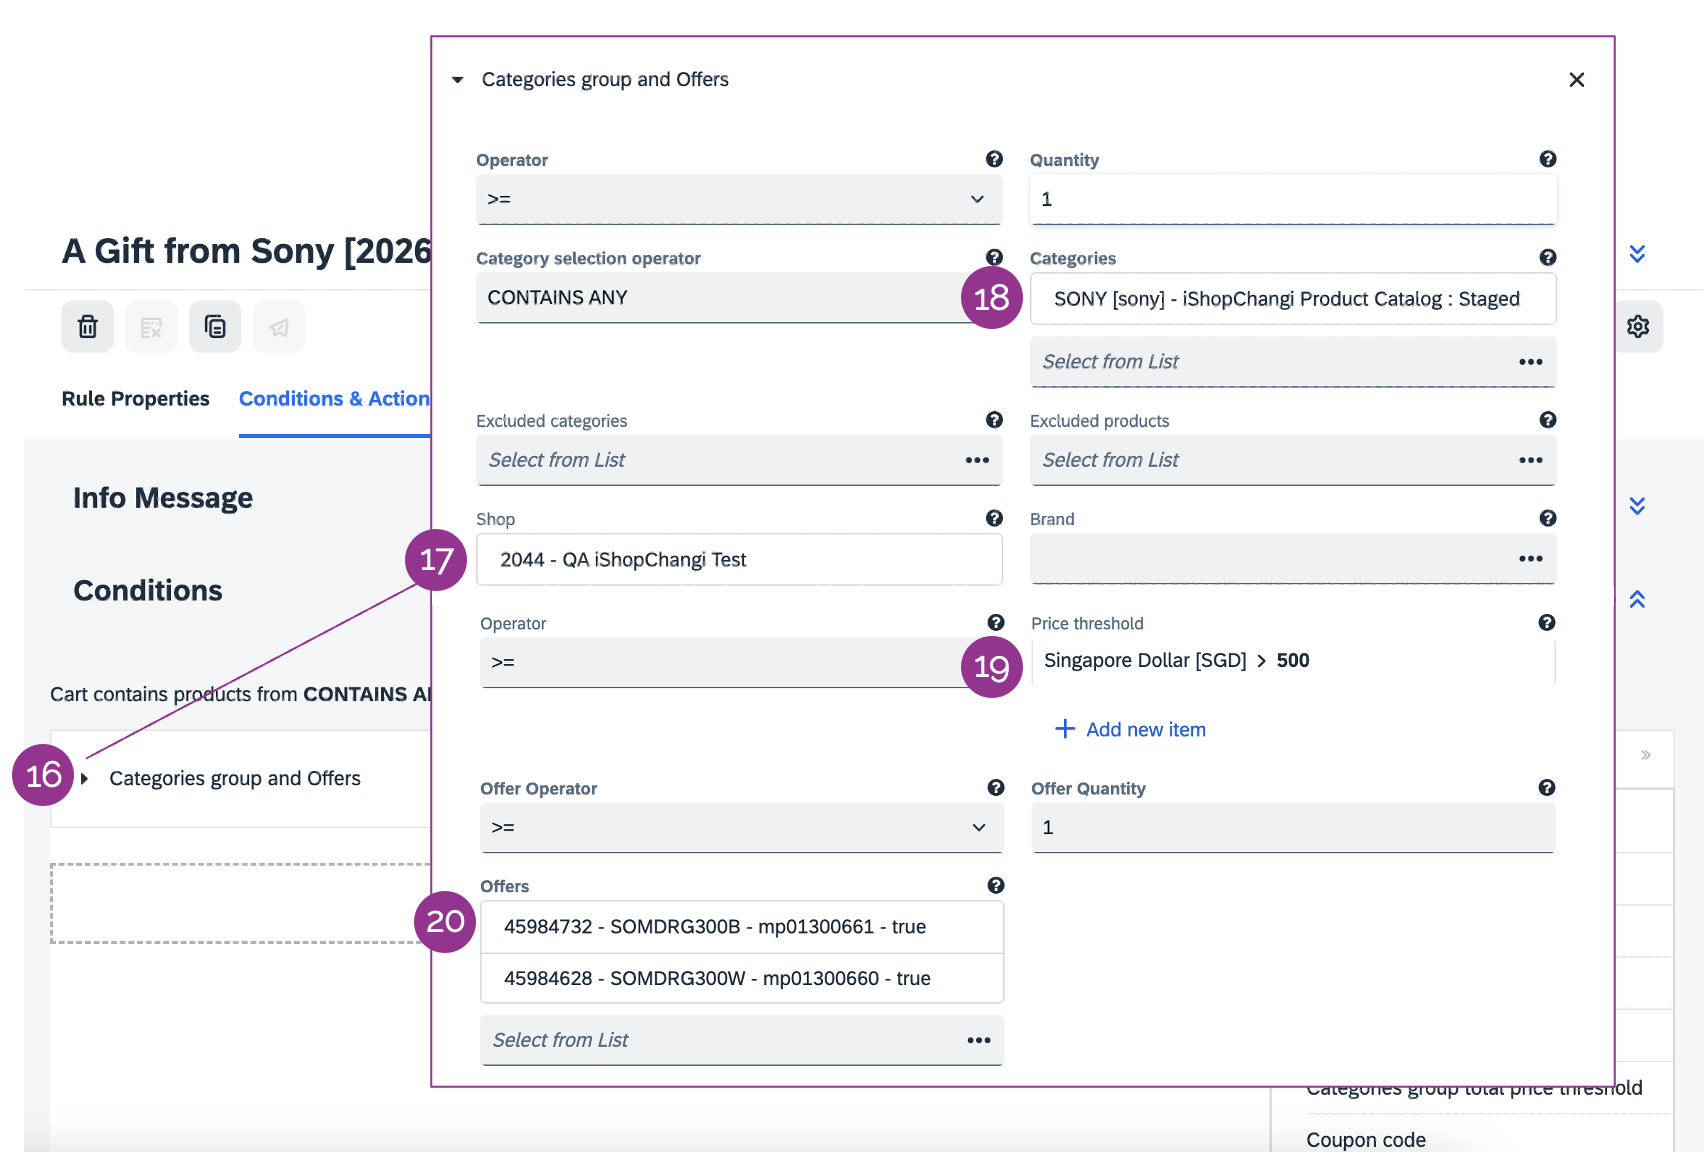Click the Quantity input field
Image resolution: width=1704 pixels, height=1152 pixels.
click(x=1292, y=199)
